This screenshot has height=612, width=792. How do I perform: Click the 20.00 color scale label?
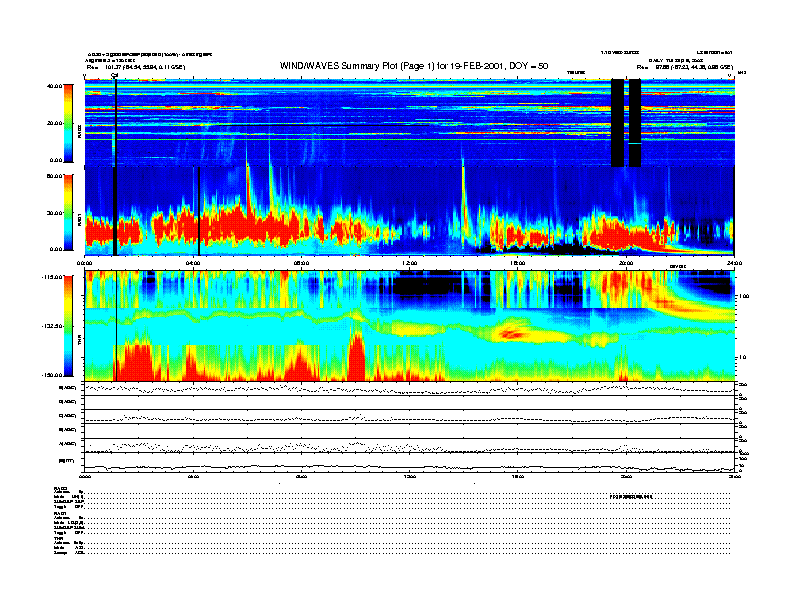point(55,123)
